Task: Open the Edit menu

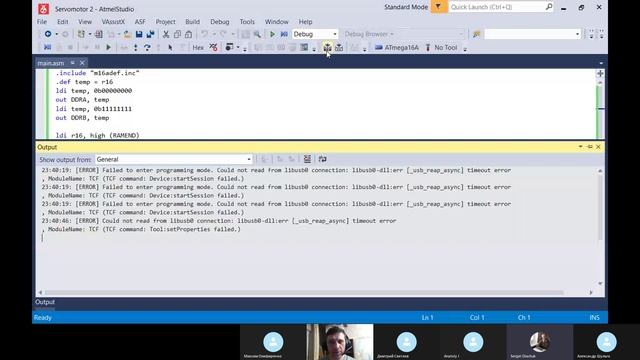Action: (62, 22)
